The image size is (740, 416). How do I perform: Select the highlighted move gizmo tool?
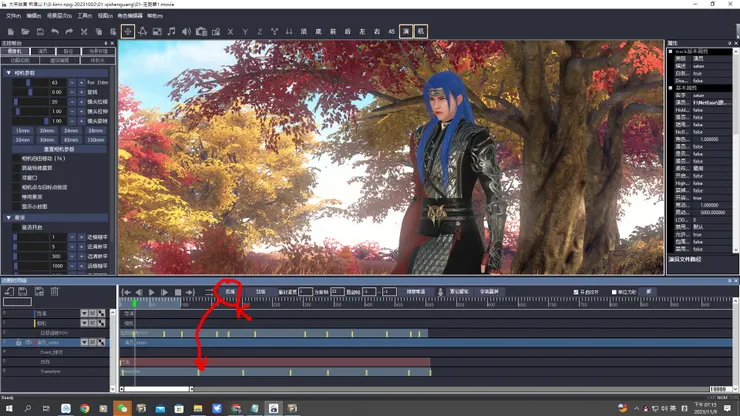127,32
